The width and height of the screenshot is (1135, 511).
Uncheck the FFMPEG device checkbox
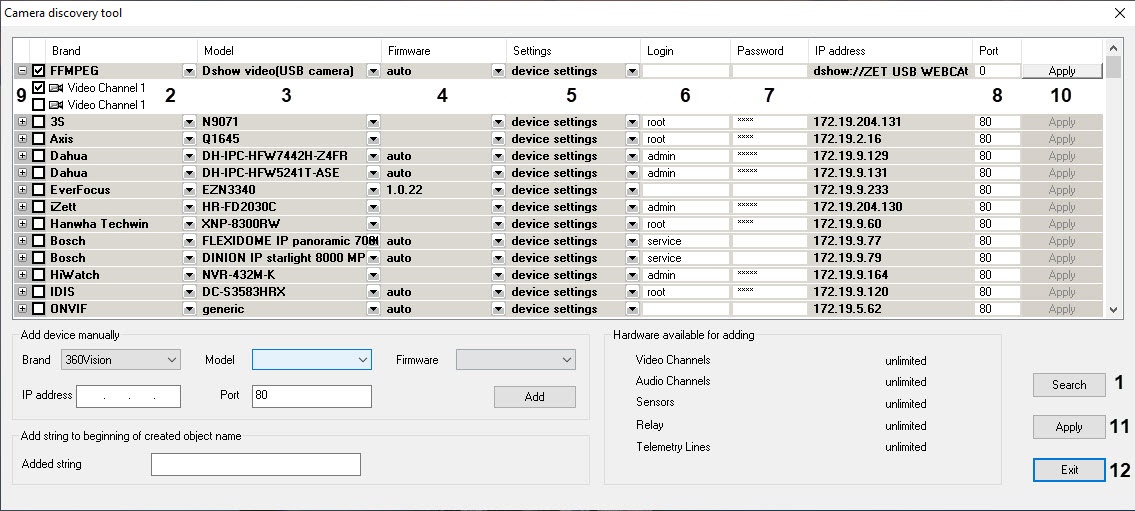[39, 71]
